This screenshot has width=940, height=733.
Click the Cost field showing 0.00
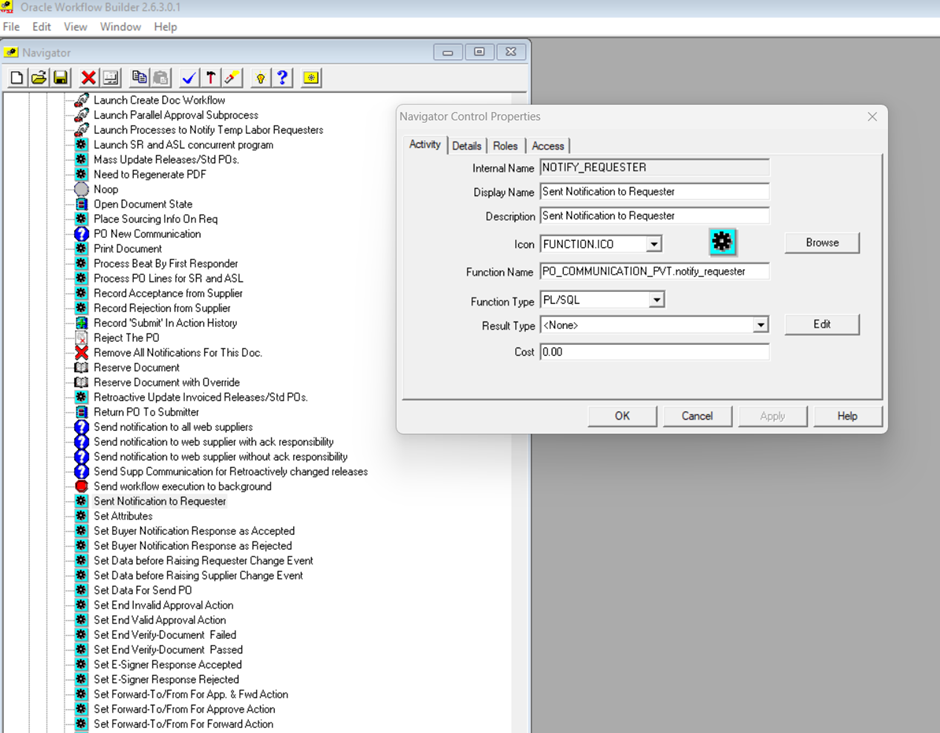pyautogui.click(x=655, y=352)
